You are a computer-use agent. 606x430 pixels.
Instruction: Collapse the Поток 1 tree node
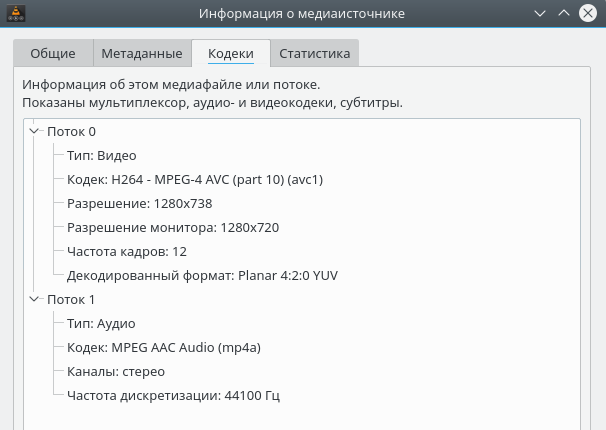pyautogui.click(x=35, y=299)
